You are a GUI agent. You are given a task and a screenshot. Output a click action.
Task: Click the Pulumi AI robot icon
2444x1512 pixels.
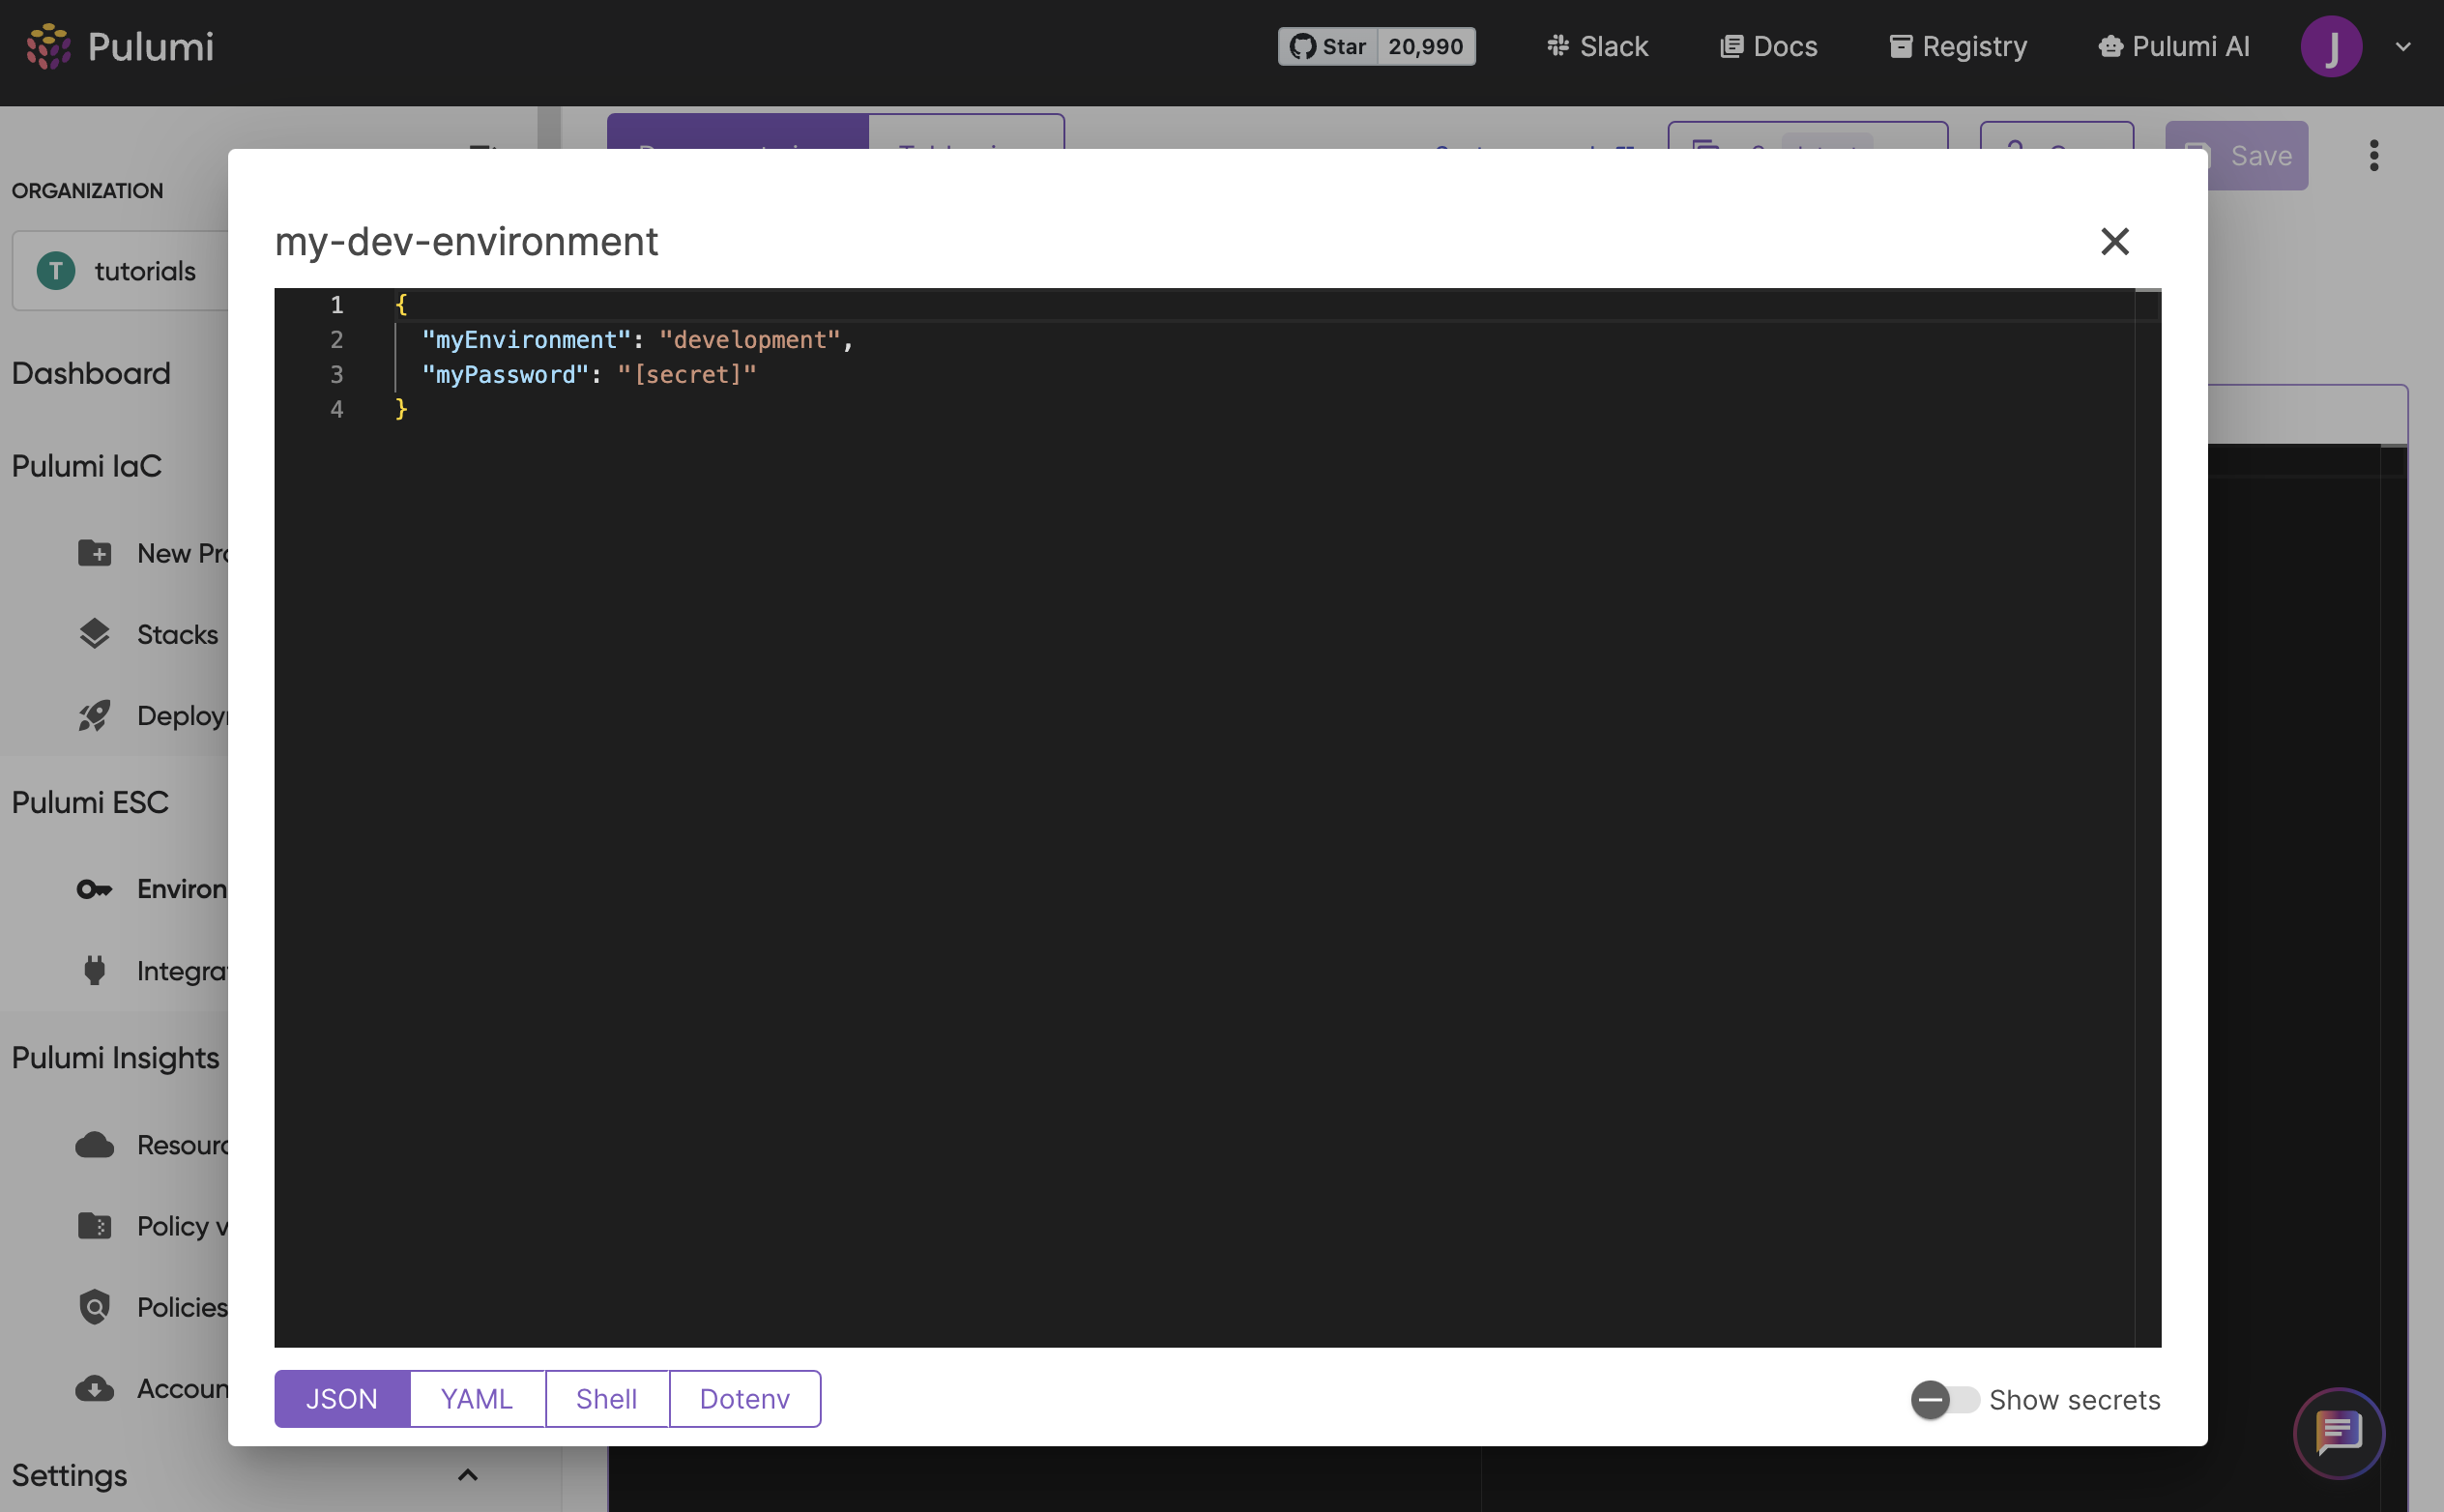pos(2110,46)
